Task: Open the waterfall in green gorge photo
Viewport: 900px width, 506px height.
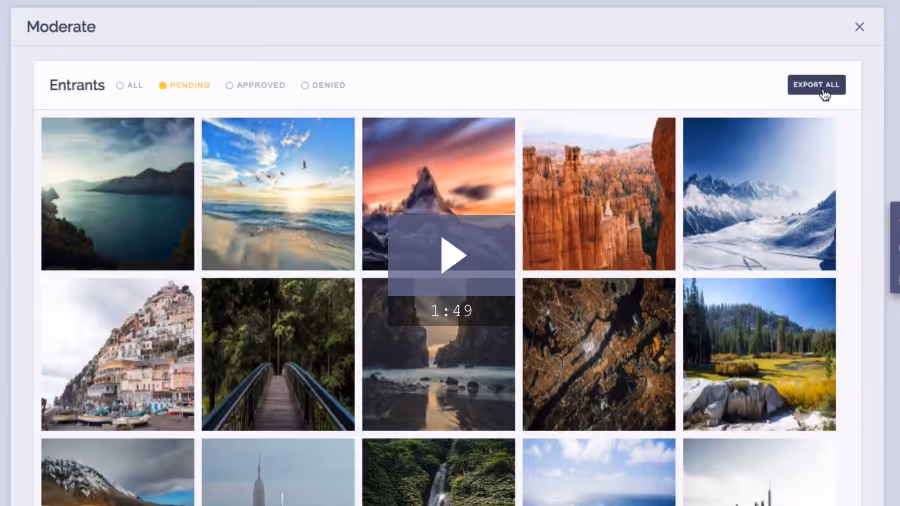Action: coord(439,472)
